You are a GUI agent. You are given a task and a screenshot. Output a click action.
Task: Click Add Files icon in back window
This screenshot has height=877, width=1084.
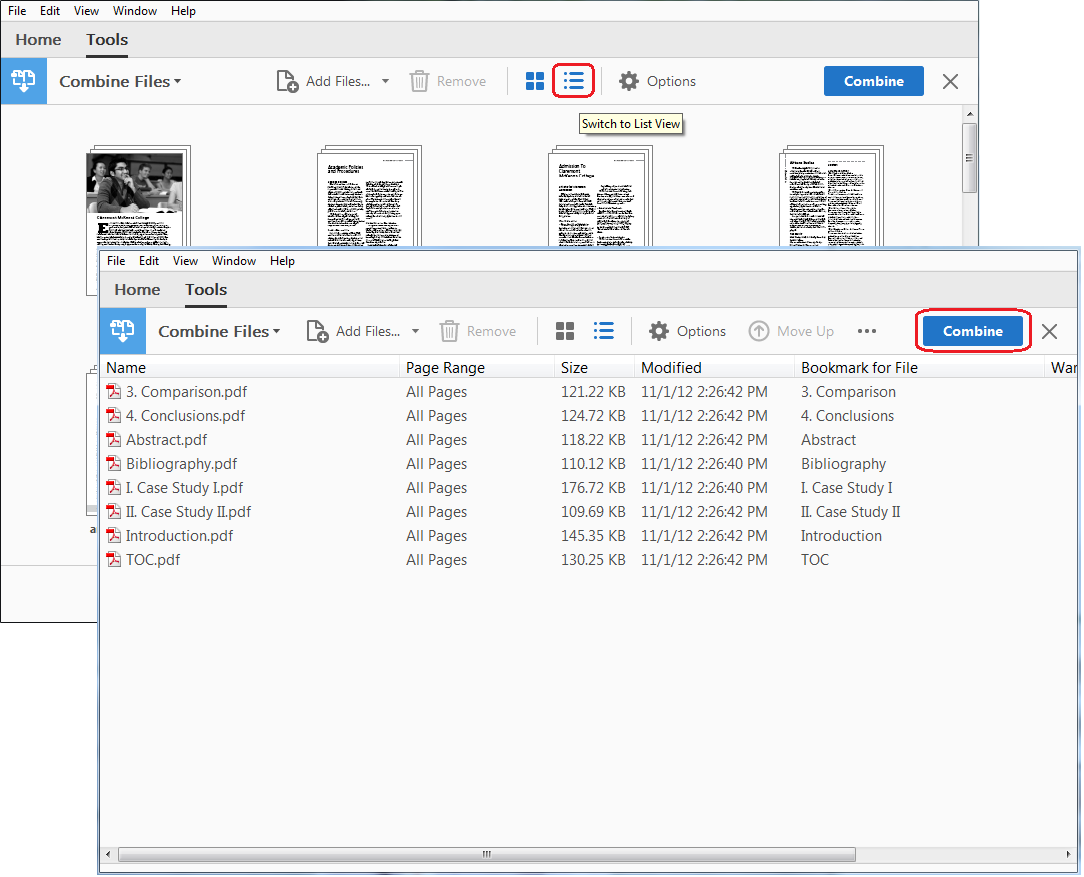click(x=287, y=81)
